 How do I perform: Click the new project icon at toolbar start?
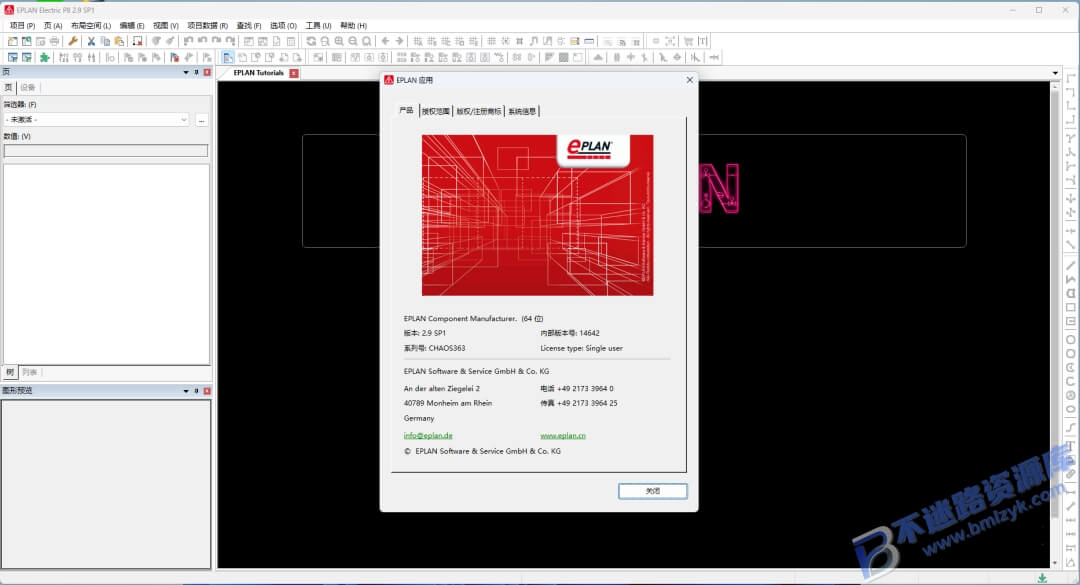pyautogui.click(x=12, y=41)
